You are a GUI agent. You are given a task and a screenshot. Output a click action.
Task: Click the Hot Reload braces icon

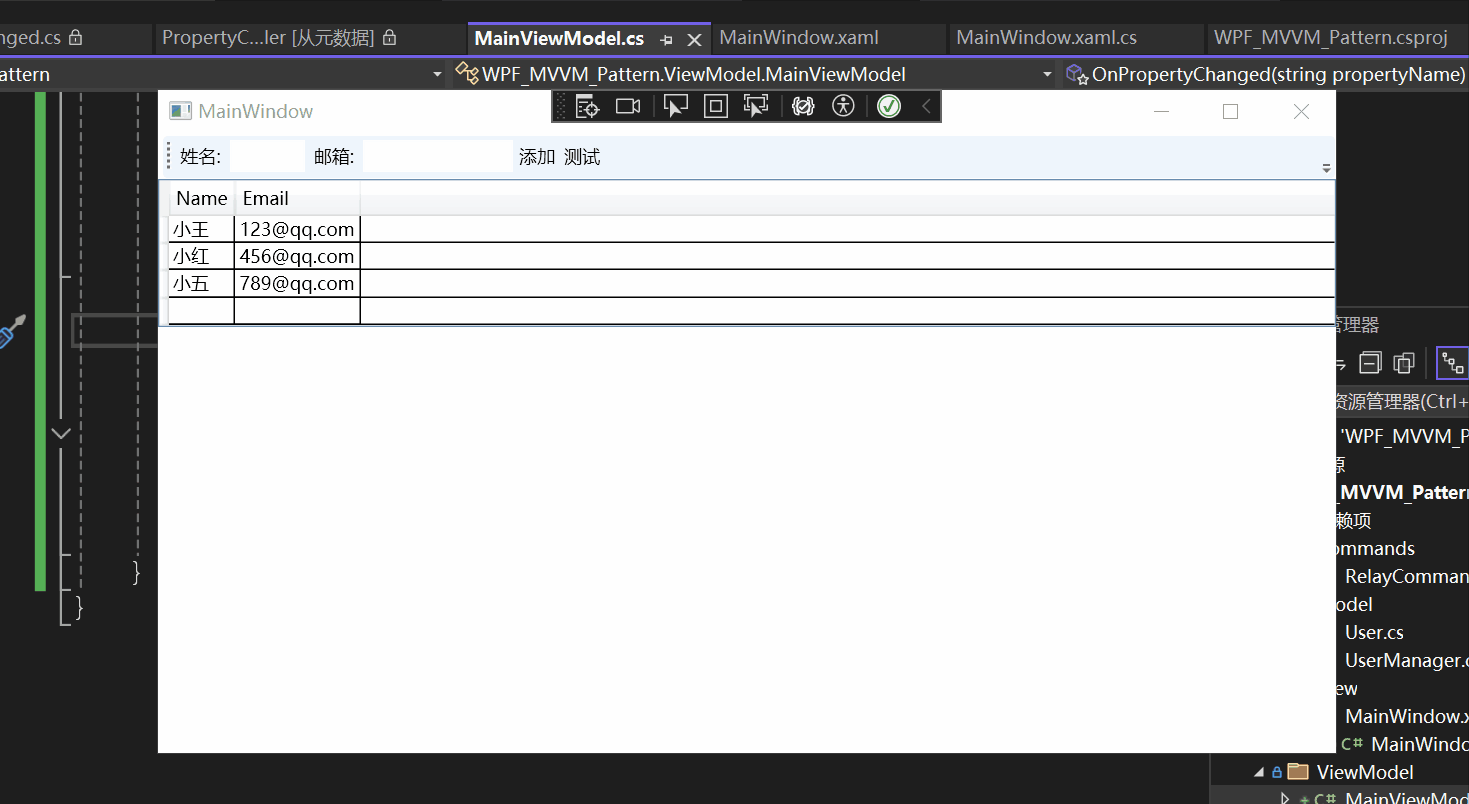pos(802,105)
